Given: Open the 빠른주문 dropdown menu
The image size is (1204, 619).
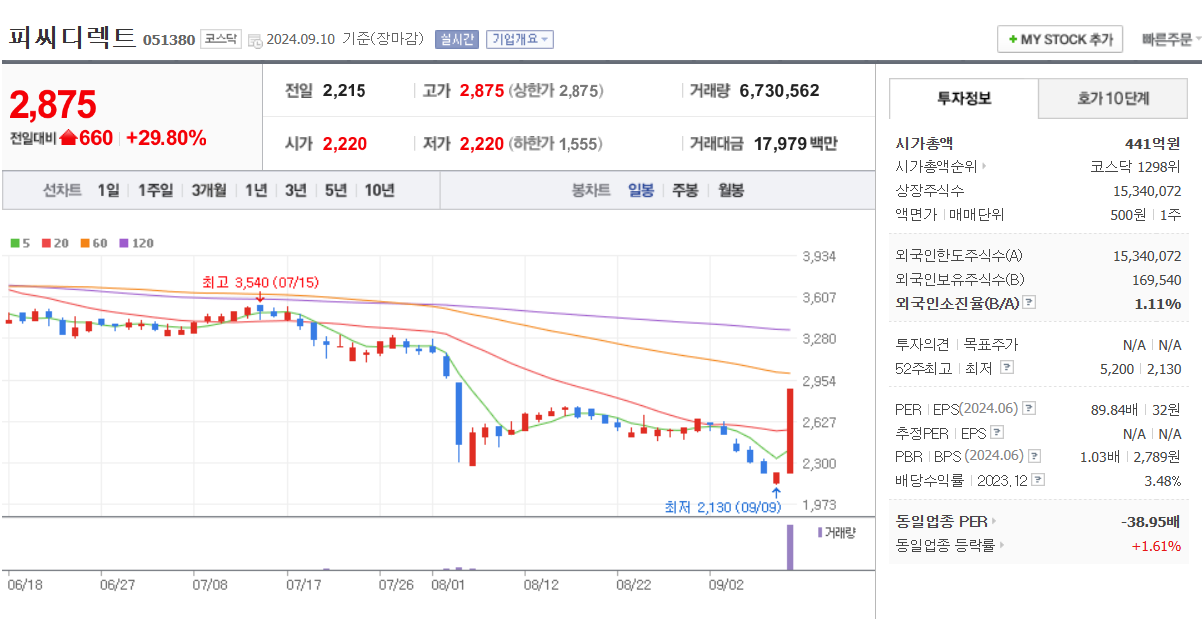Looking at the screenshot, I should pos(1169,39).
